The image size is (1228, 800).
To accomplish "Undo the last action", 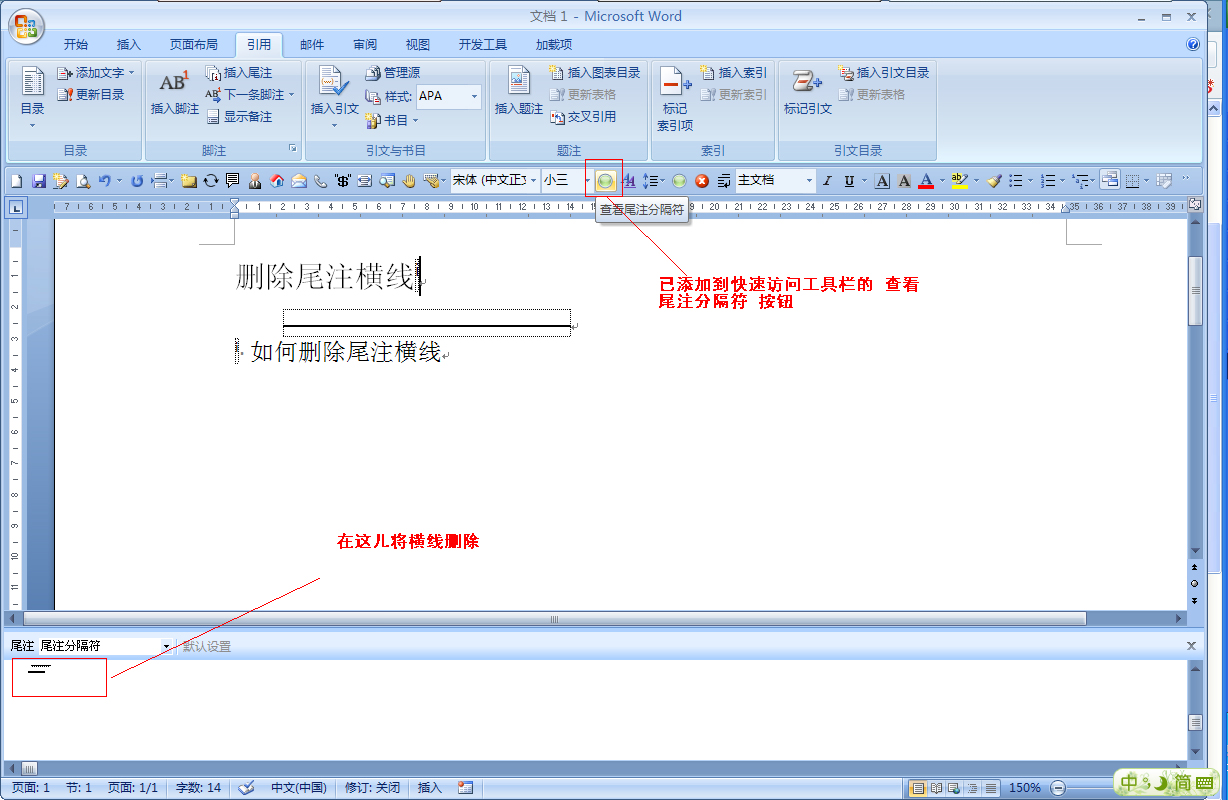I will (x=104, y=181).
